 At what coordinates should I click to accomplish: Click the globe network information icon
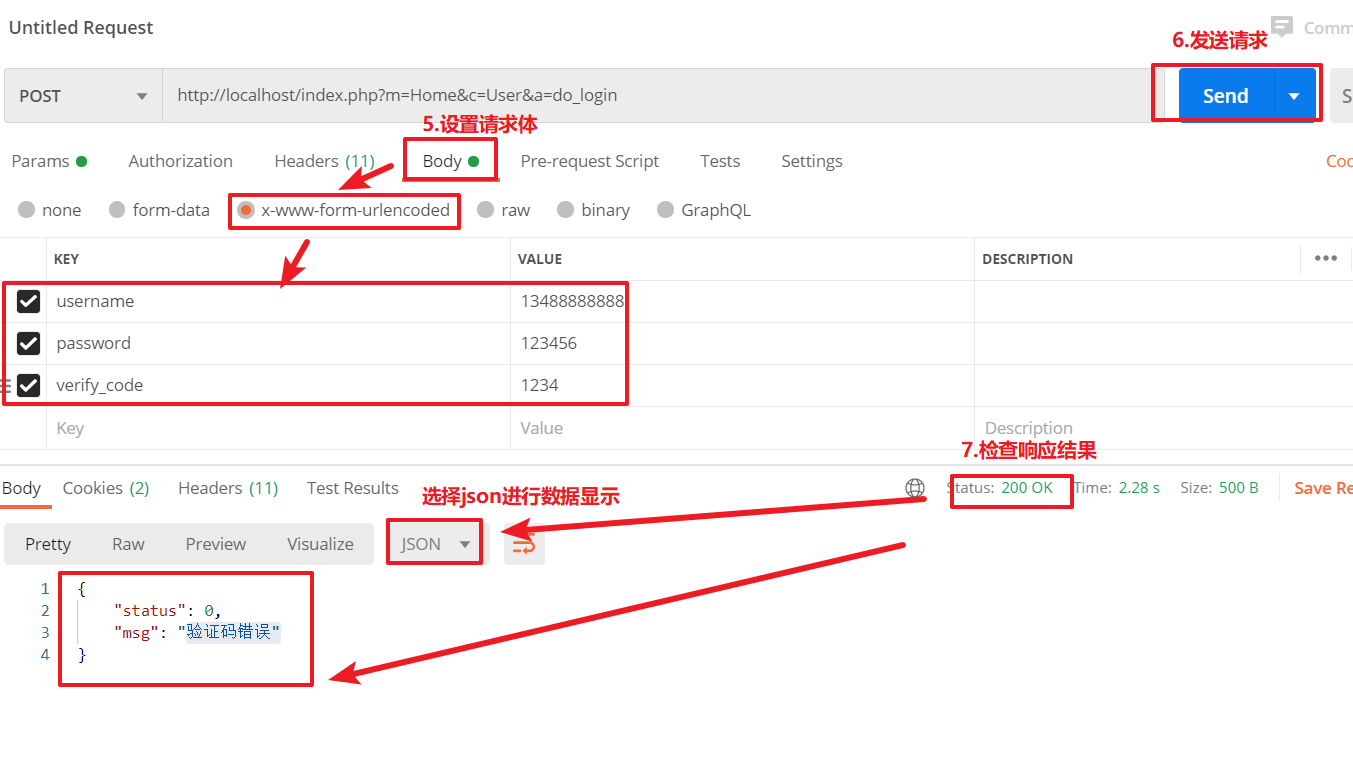coord(915,488)
